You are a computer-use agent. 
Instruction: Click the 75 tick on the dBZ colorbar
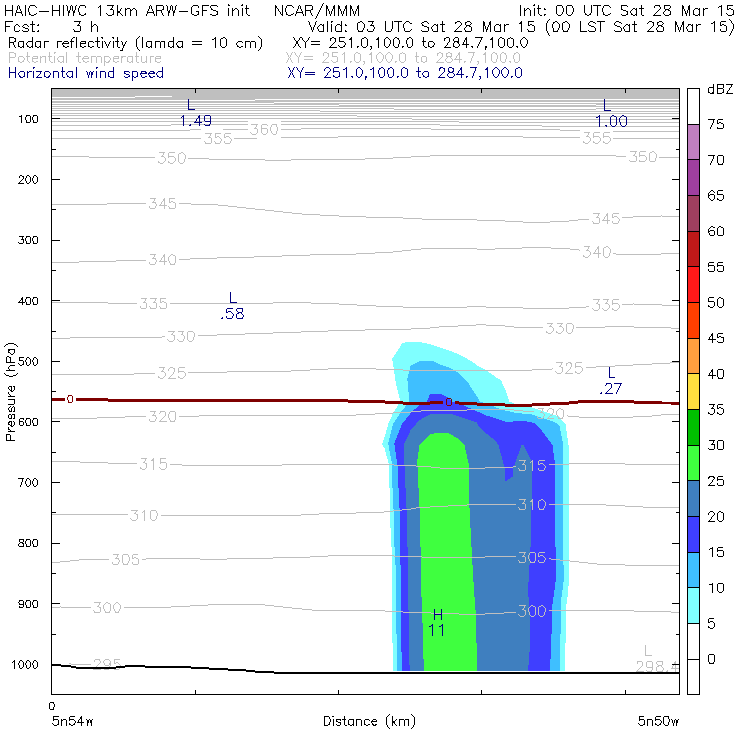[x=716, y=124]
